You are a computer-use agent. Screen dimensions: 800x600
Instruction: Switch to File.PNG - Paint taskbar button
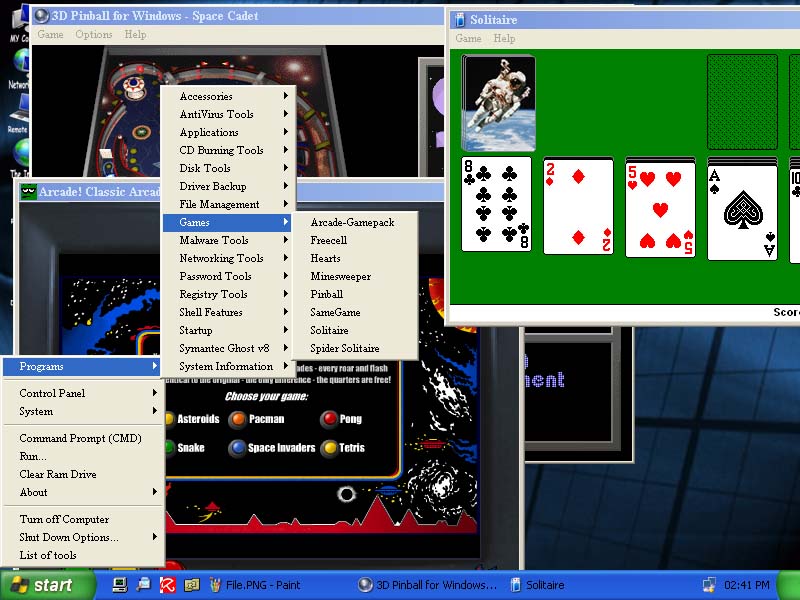point(262,585)
